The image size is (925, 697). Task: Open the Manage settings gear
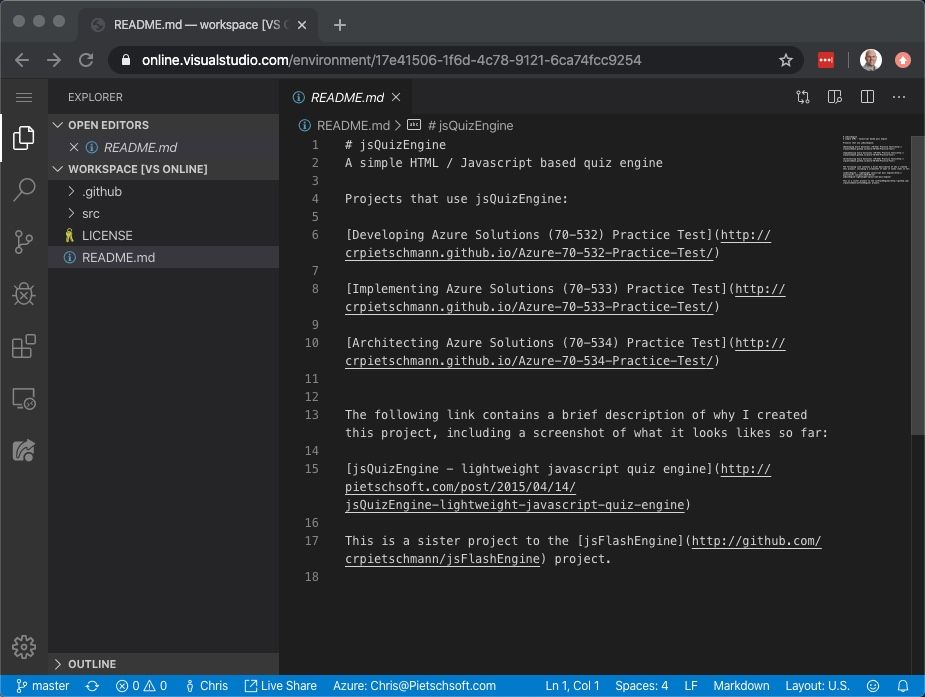tap(24, 647)
